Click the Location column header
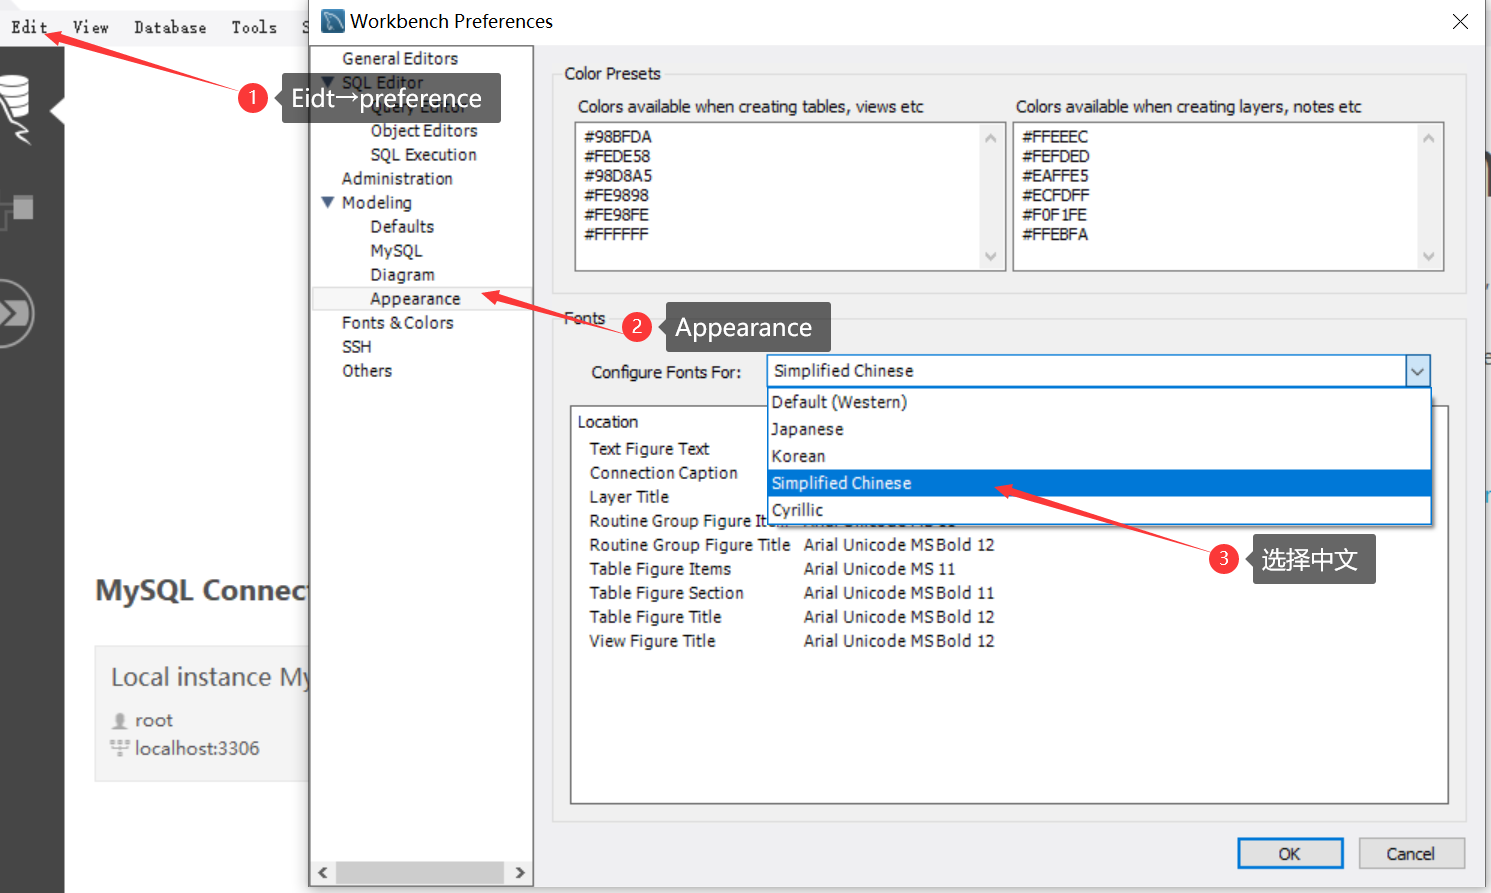 click(x=608, y=422)
